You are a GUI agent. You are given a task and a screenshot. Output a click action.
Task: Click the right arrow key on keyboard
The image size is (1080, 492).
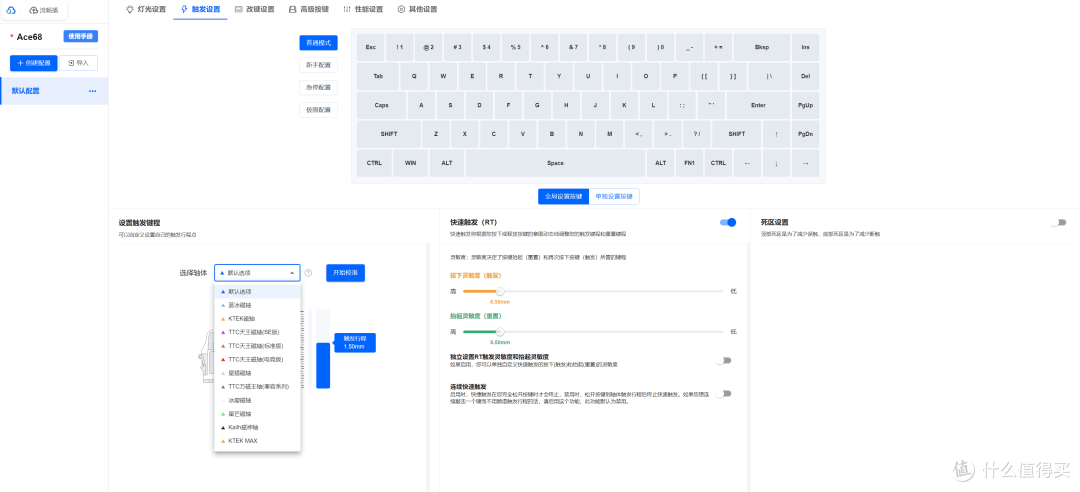coord(805,163)
